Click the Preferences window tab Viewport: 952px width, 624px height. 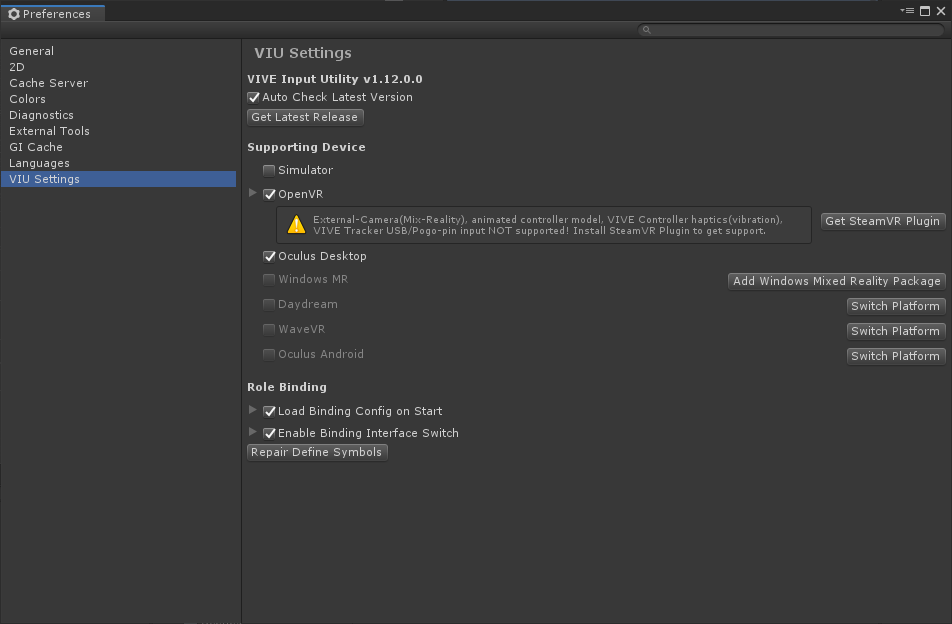pos(53,13)
